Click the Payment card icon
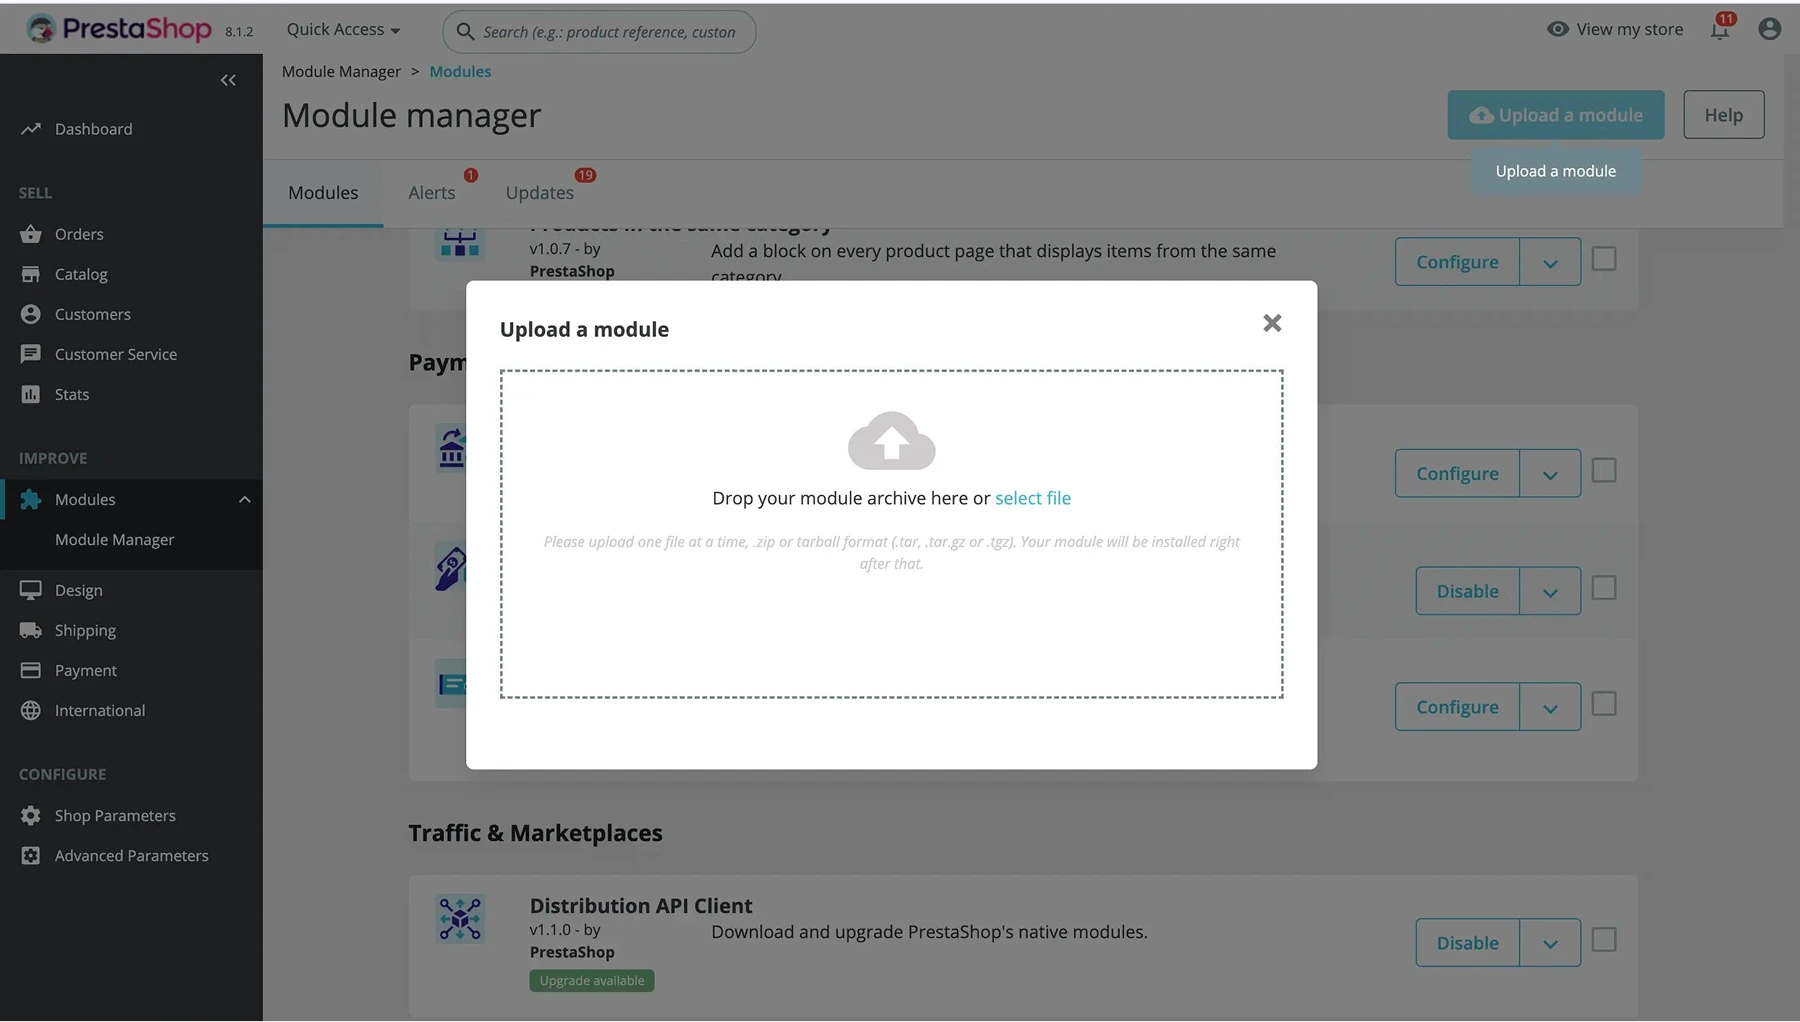The image size is (1800, 1022). click(x=31, y=670)
